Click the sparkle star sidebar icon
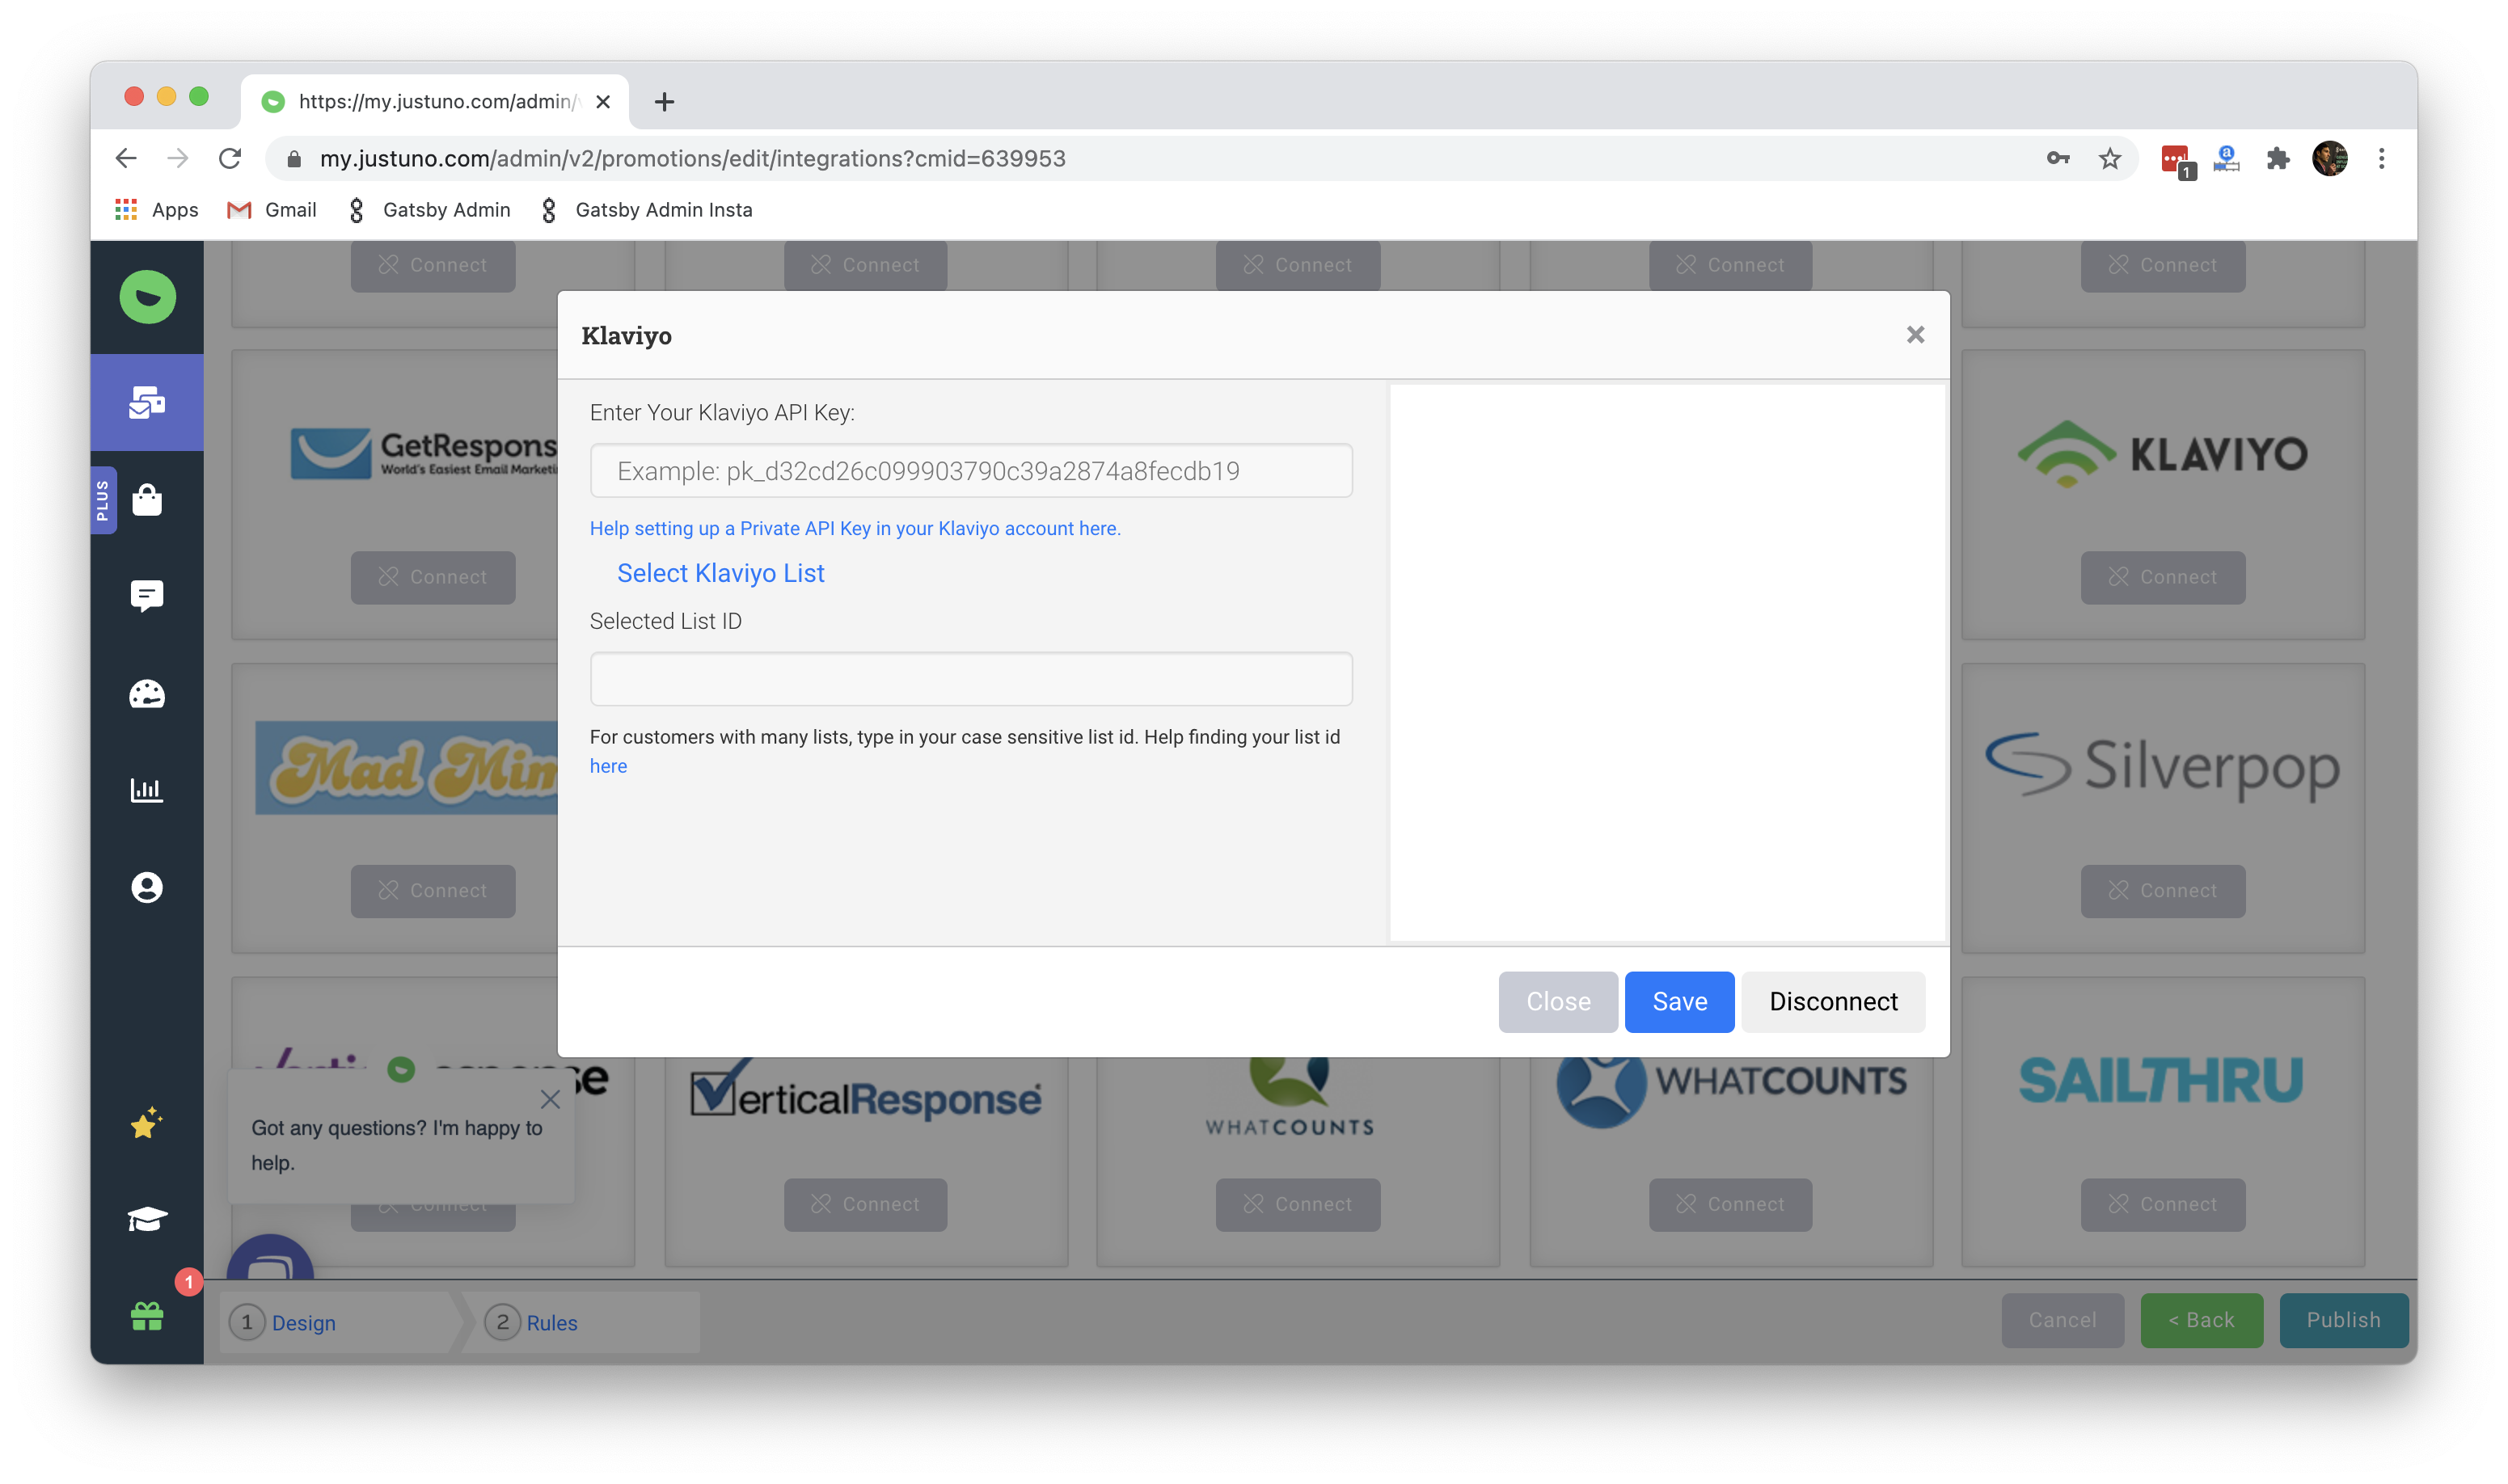This screenshot has width=2508, height=1484. pyautogui.click(x=147, y=1124)
